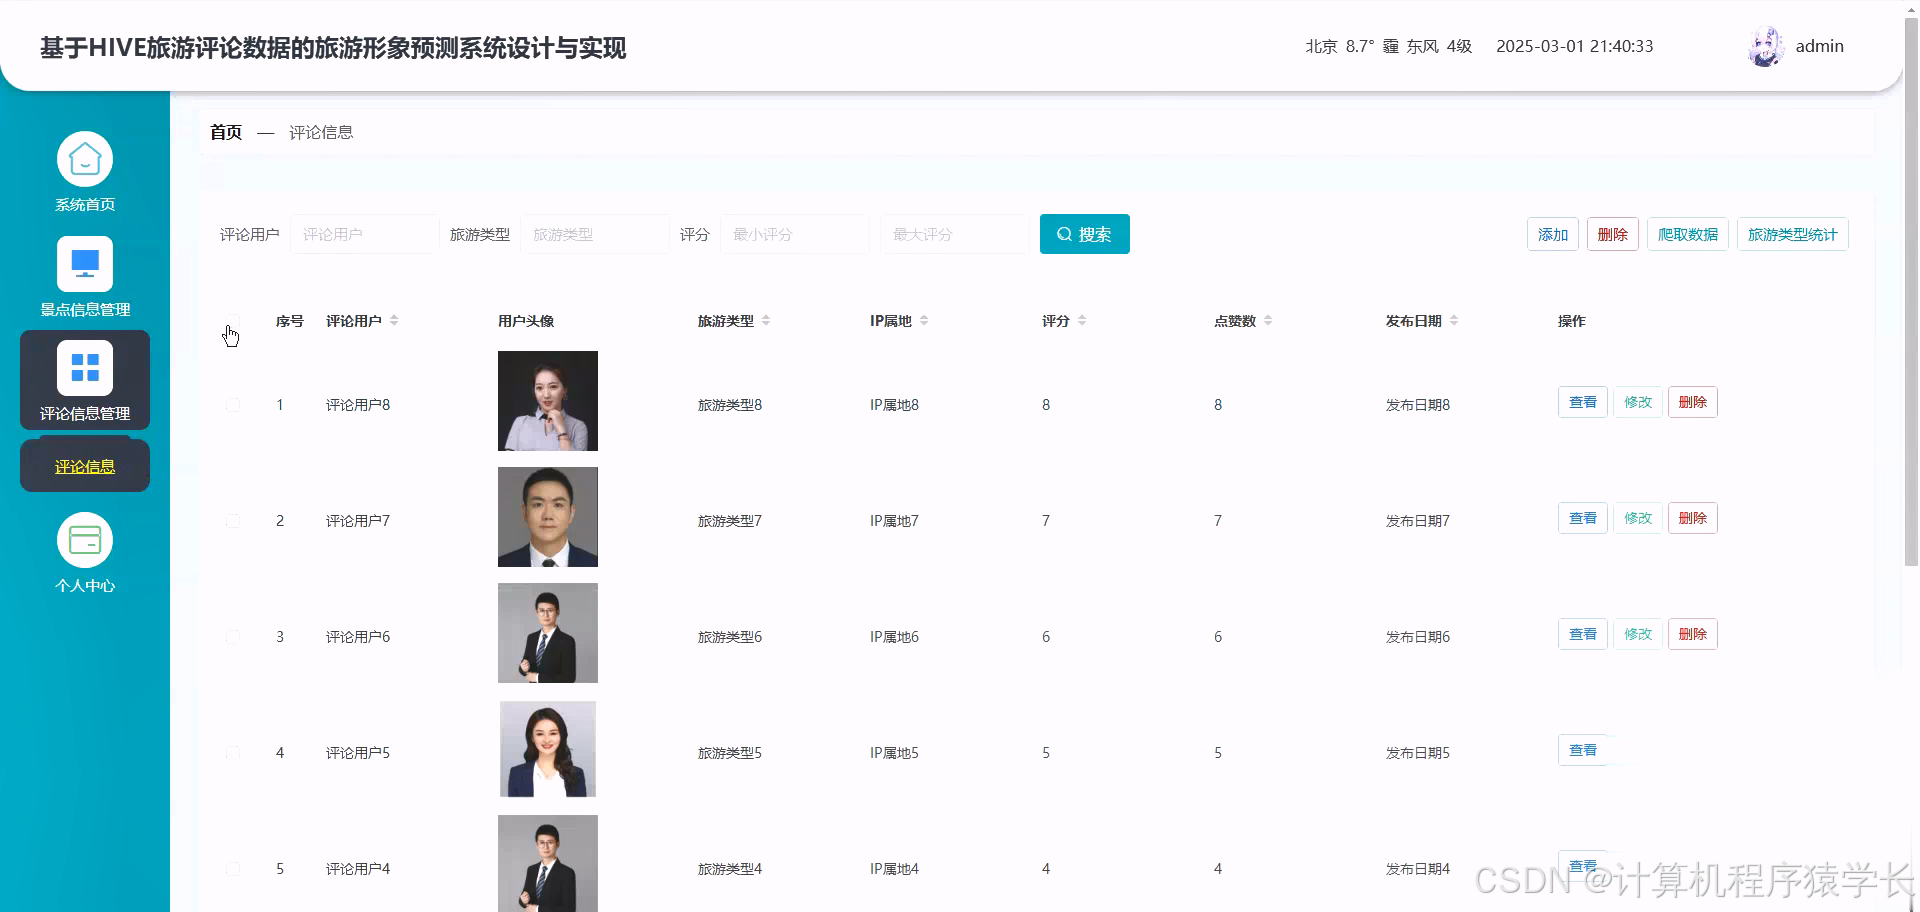Click the 评论信息管理 grid icon

84,367
